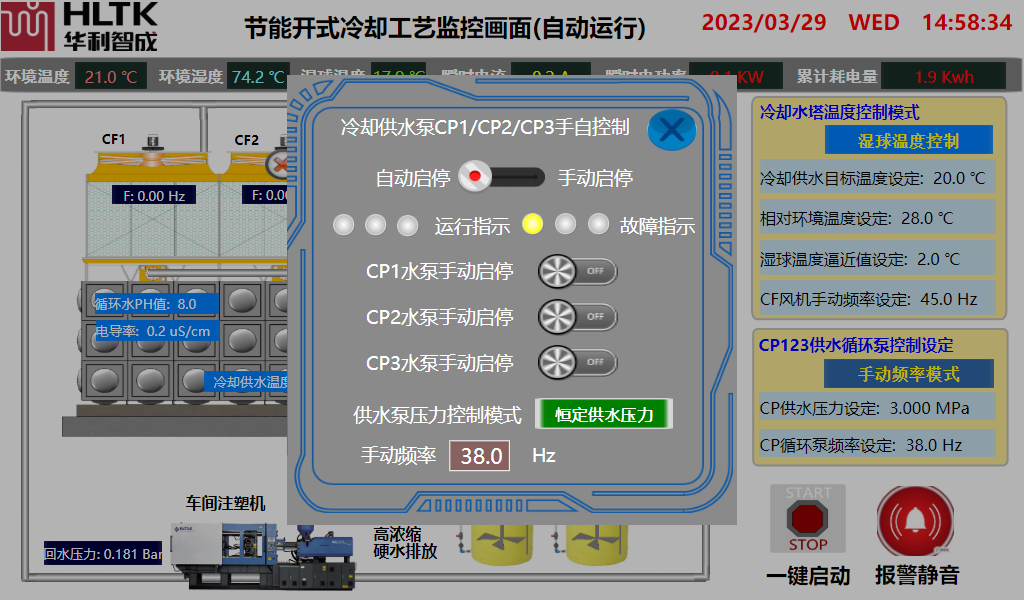1024x600 pixels.
Task: Close the CP1/CP2/CP3 pump control dialog
Action: pos(672,129)
